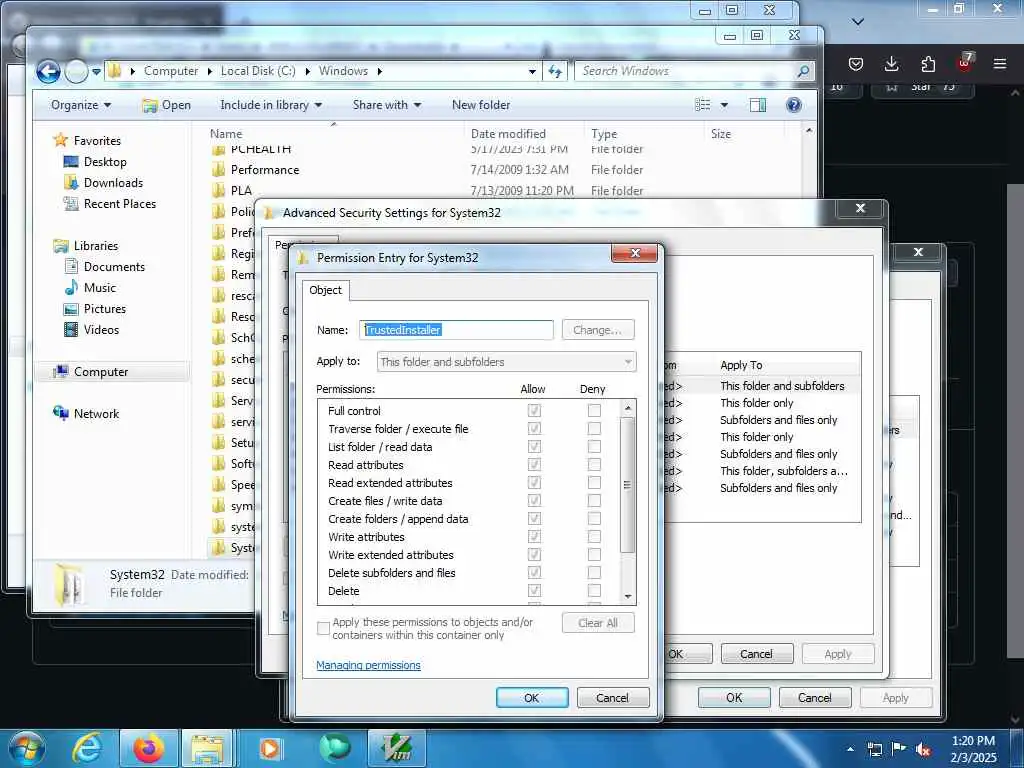Open the Apply to dropdown
The height and width of the screenshot is (768, 1024).
tap(506, 362)
